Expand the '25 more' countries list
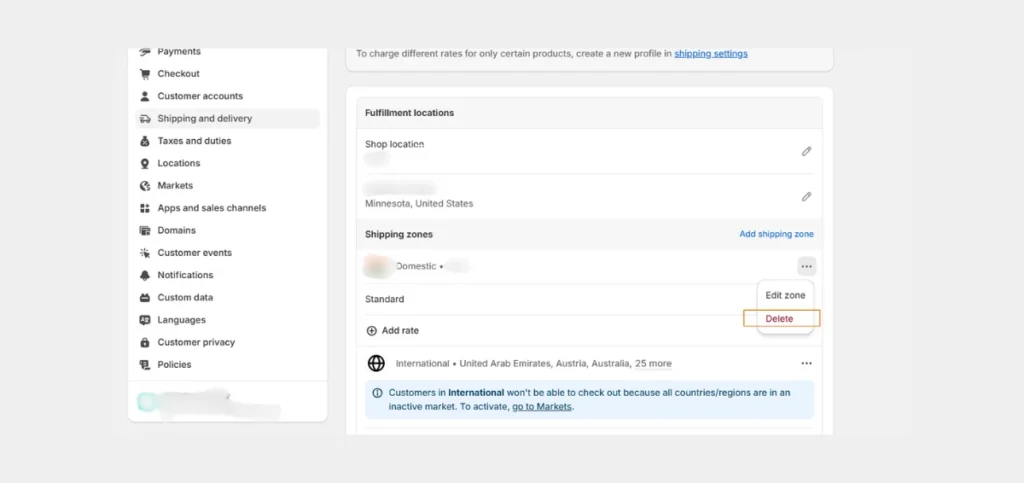The width and height of the screenshot is (1024, 483). 653,364
